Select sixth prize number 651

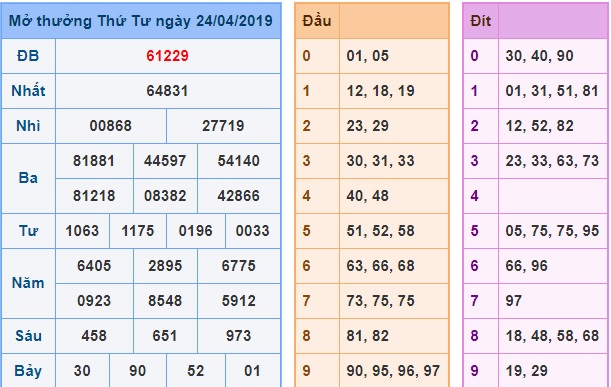[165, 336]
